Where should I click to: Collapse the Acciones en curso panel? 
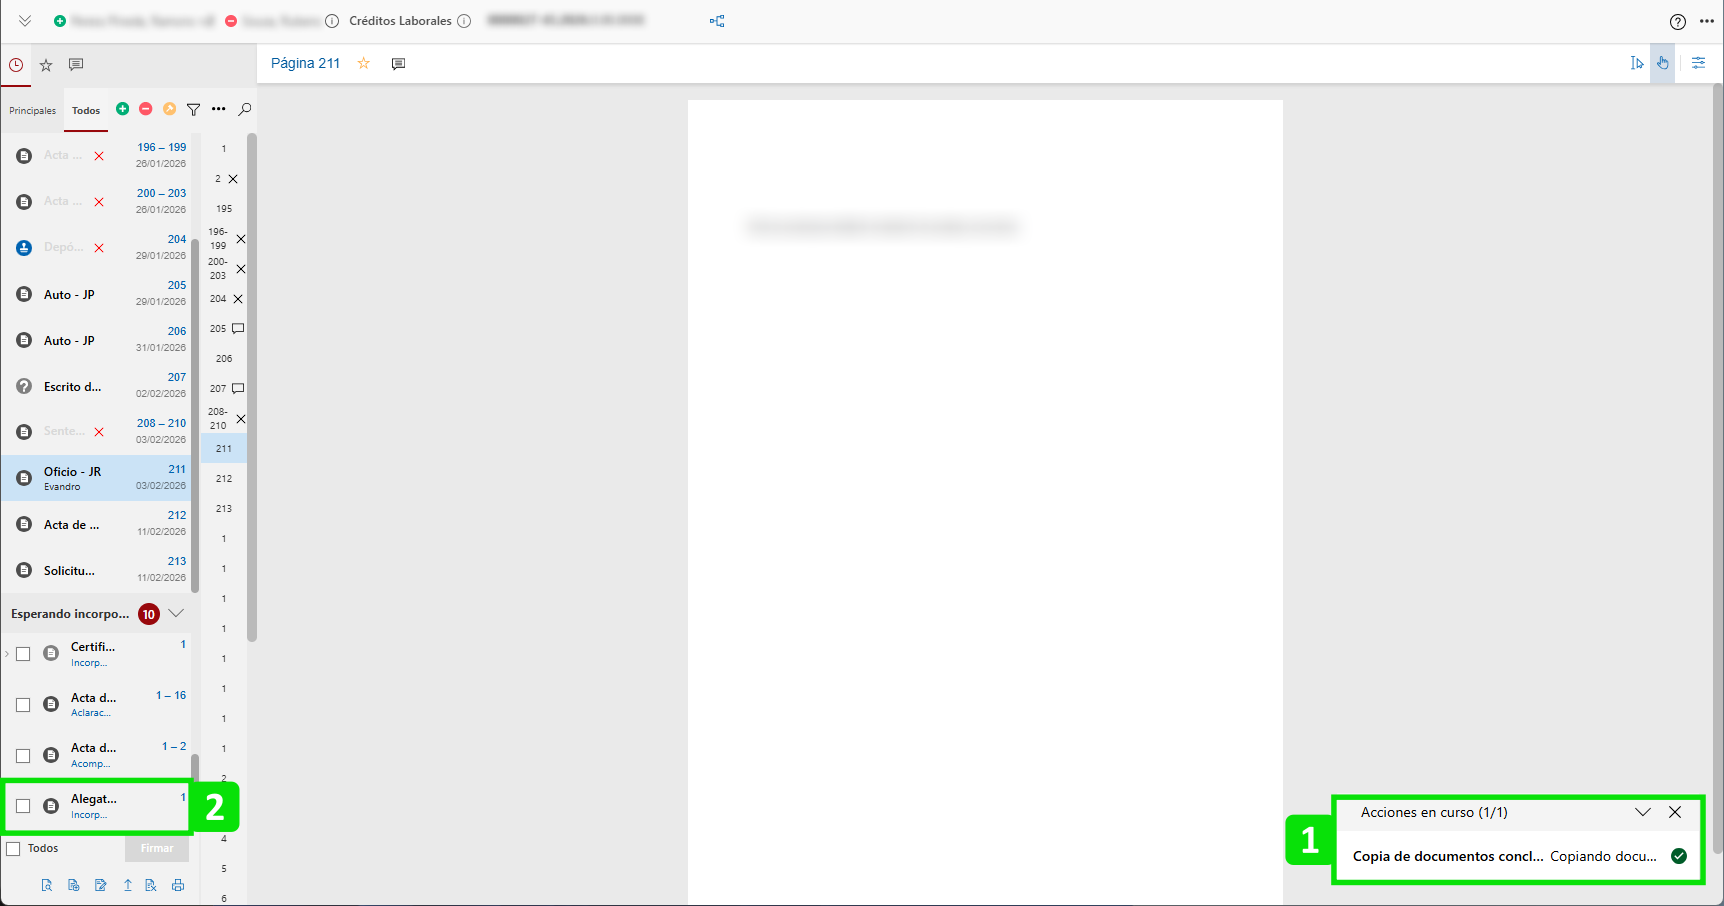coord(1642,812)
